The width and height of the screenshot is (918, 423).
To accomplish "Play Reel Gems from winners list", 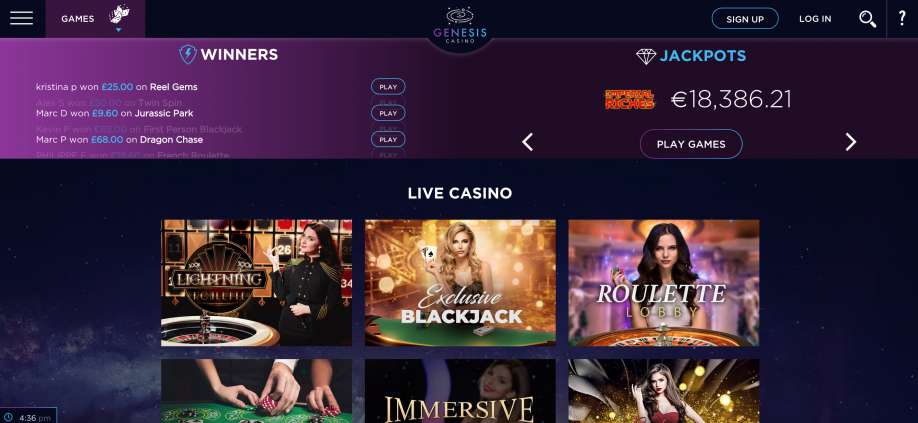I will pyautogui.click(x=388, y=87).
